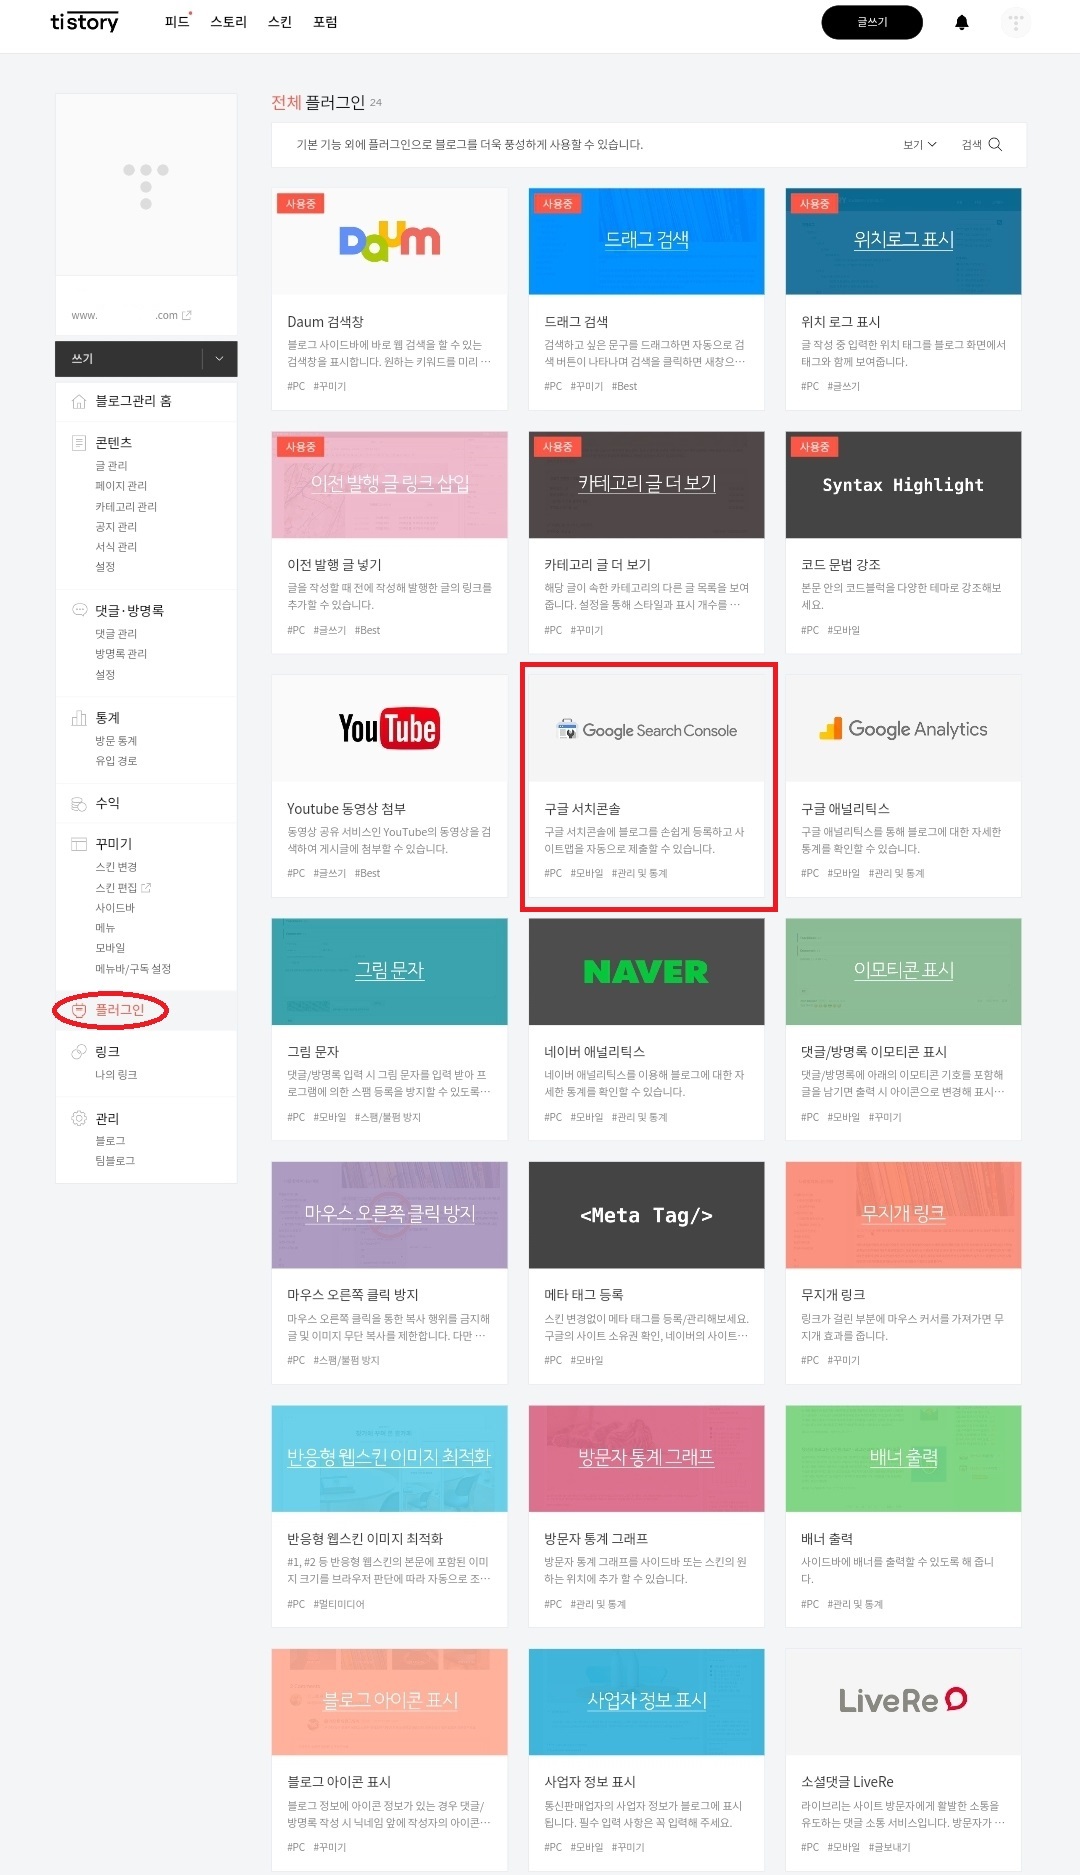The image size is (1080, 1875).
Task: Open the 그림 문자 plugin card
Action: click(x=390, y=1028)
